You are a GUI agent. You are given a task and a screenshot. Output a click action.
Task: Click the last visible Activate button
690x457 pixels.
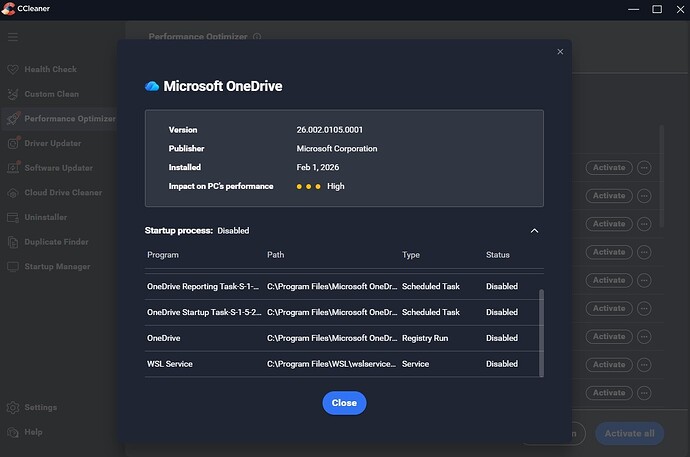click(609, 393)
